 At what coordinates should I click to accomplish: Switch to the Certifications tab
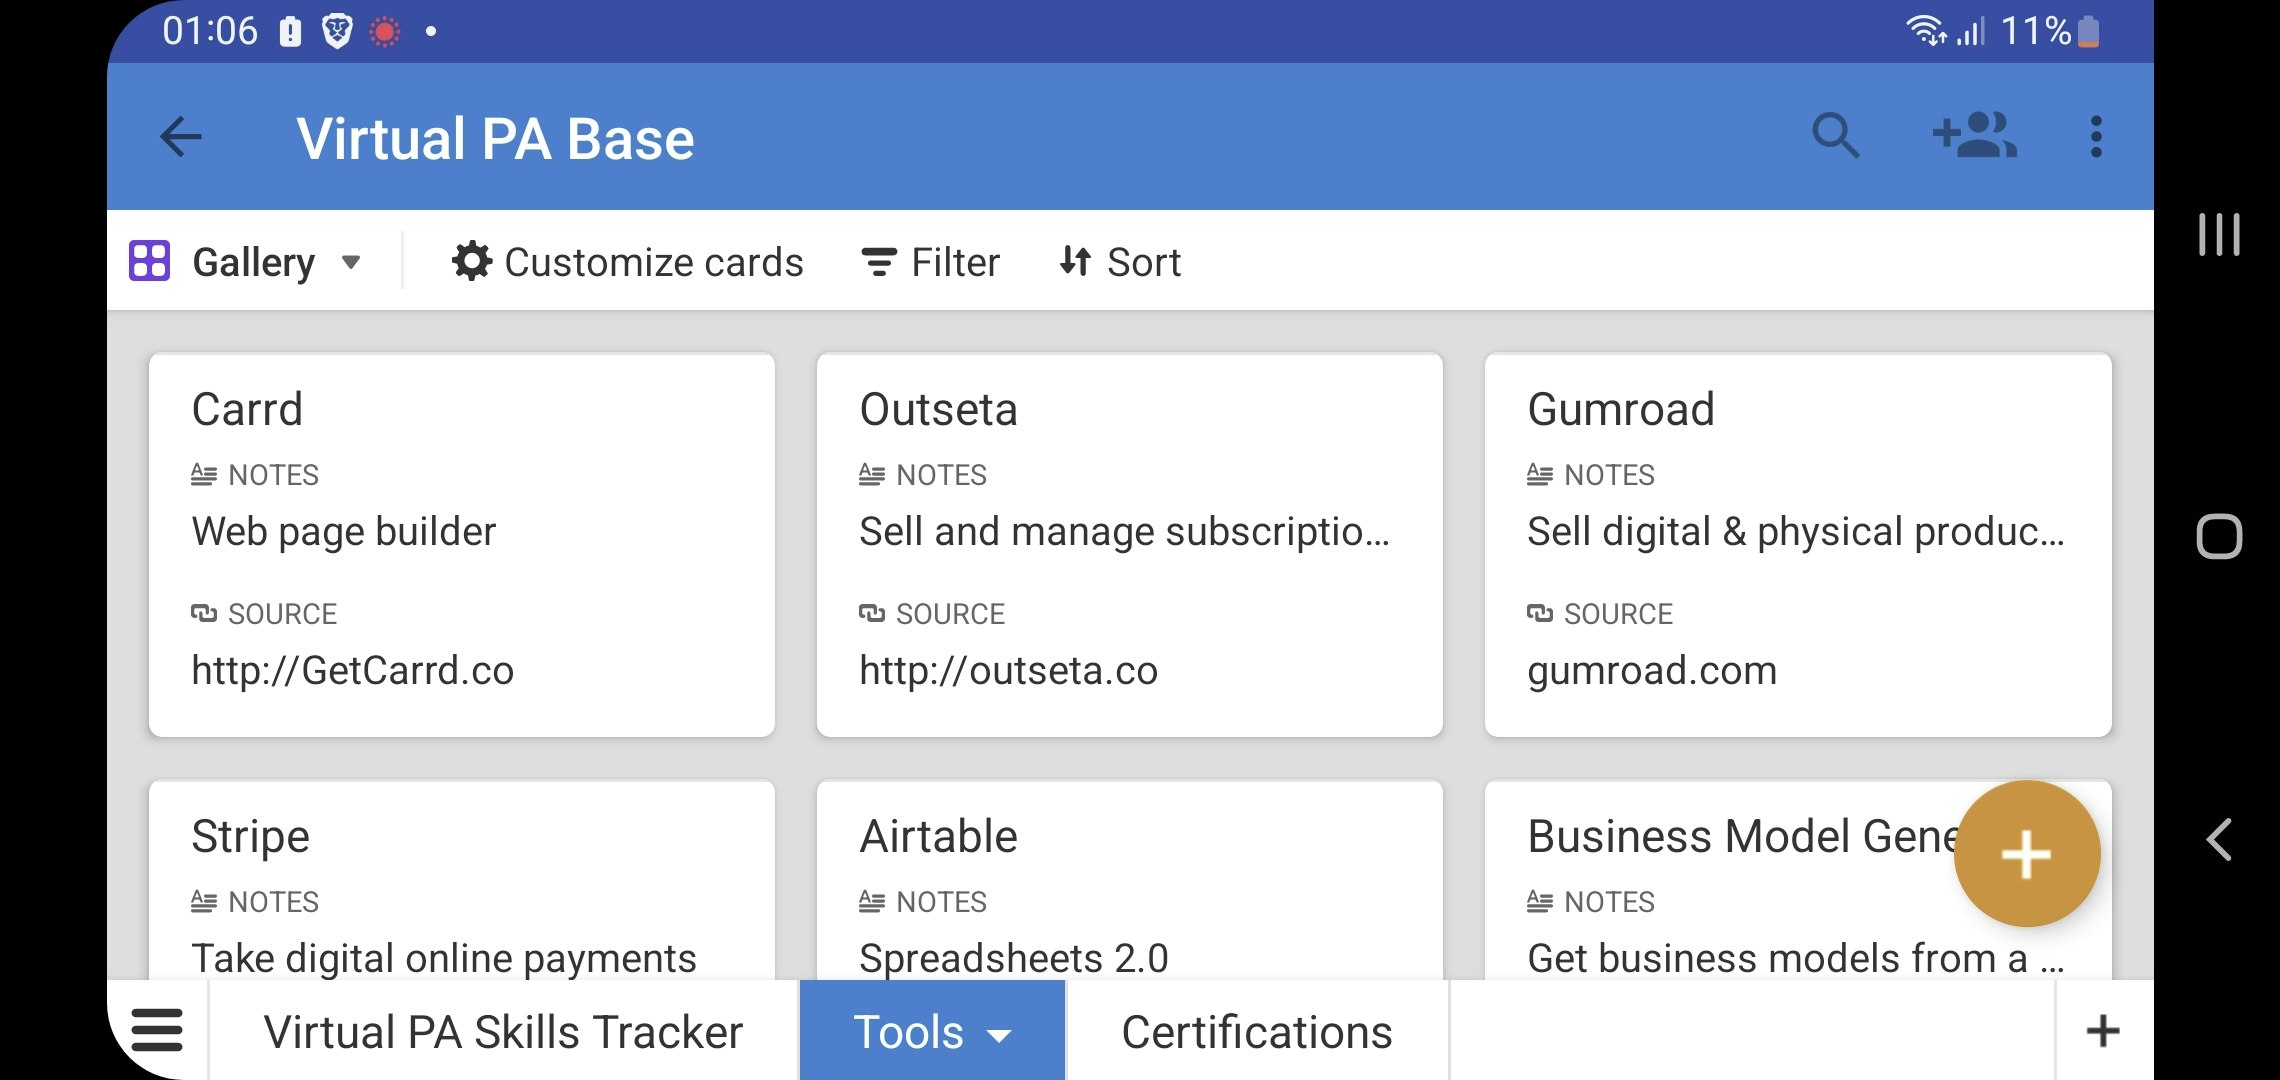pos(1257,1032)
